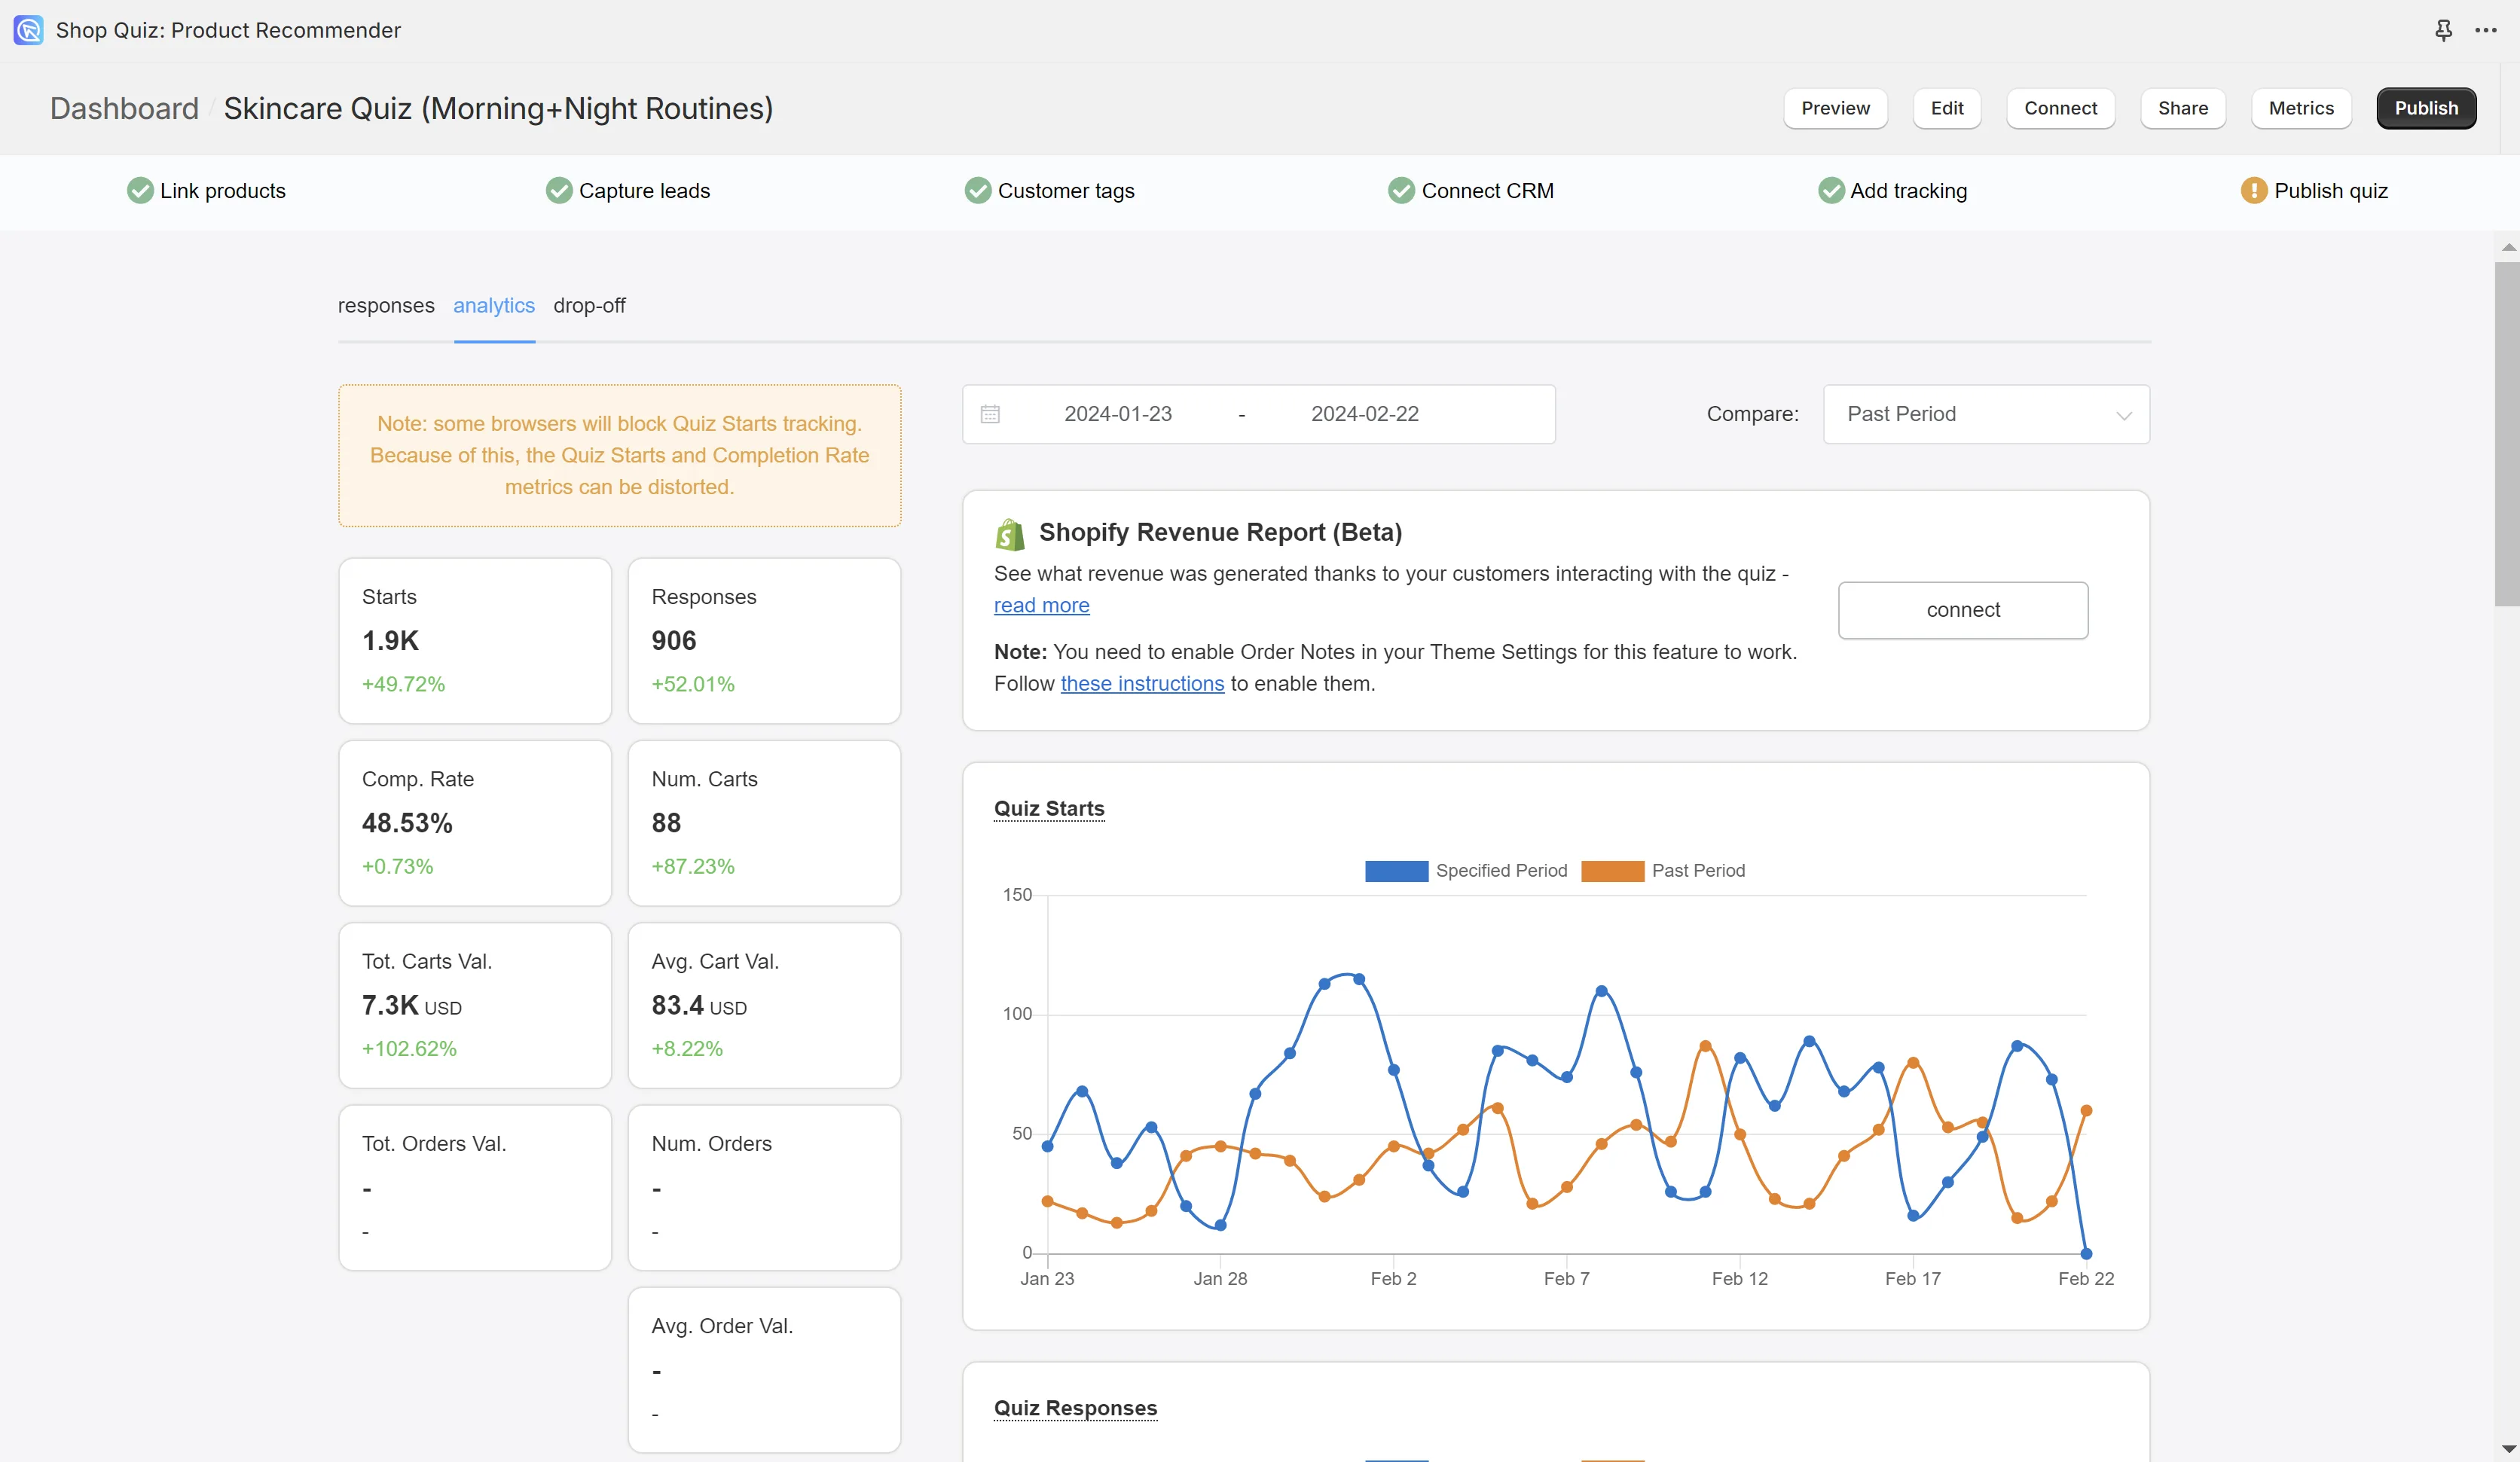Click the Num. Carts 88 card
This screenshot has width=2520, height=1462.
pyautogui.click(x=764, y=823)
